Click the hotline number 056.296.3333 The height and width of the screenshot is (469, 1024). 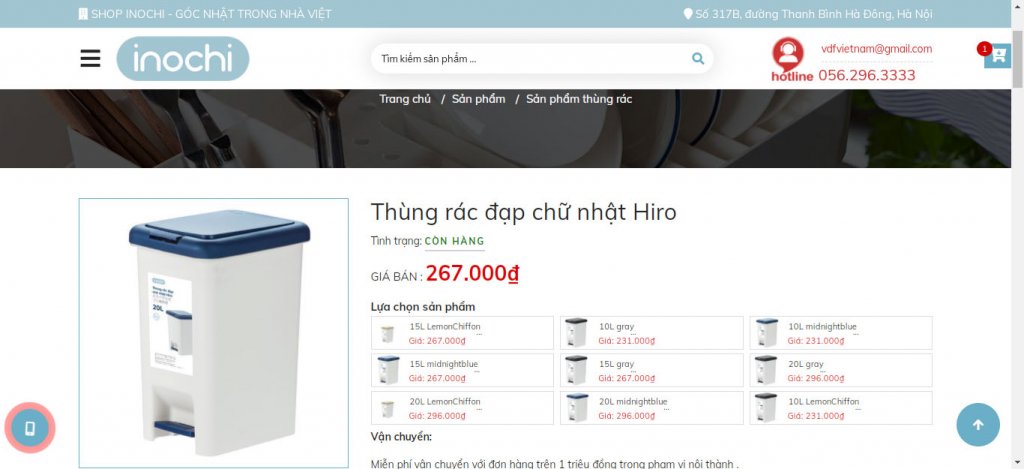(x=867, y=75)
